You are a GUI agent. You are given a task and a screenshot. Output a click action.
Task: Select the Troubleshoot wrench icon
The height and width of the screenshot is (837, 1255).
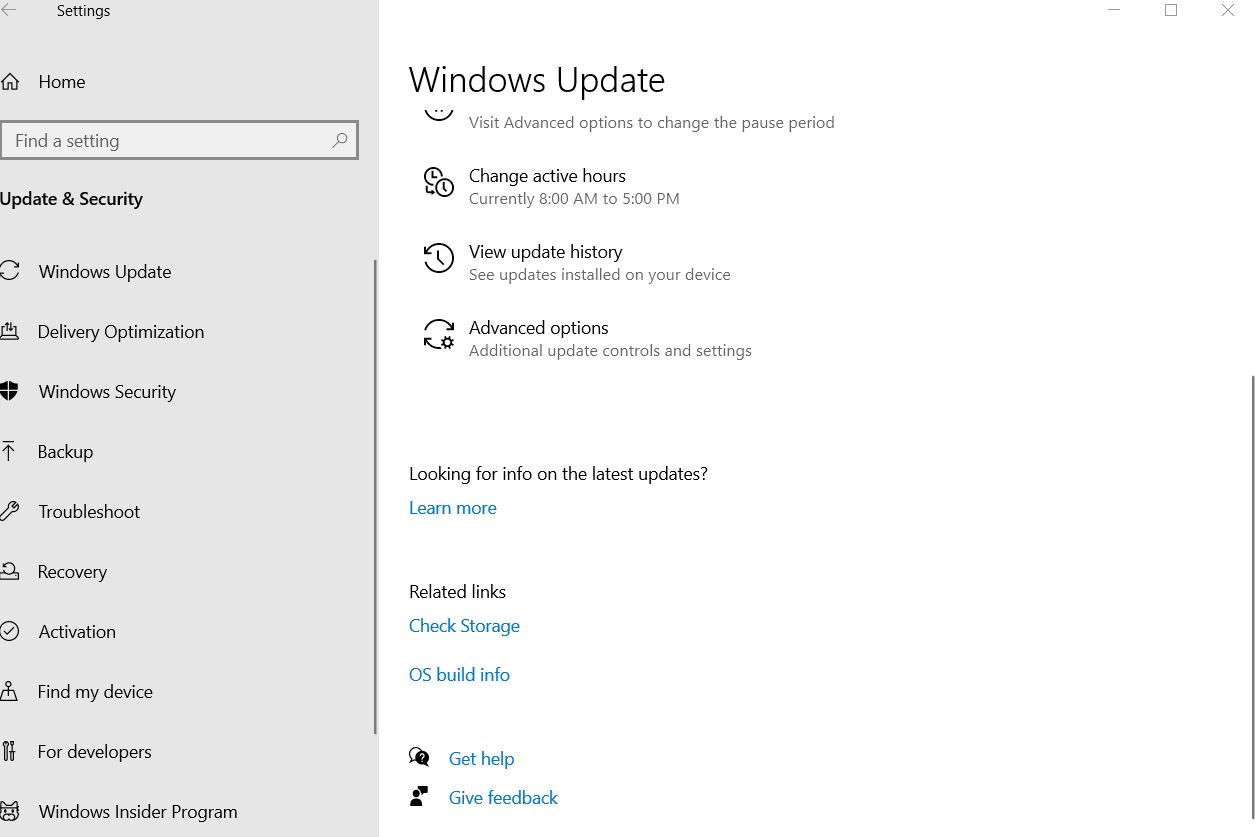pos(13,511)
